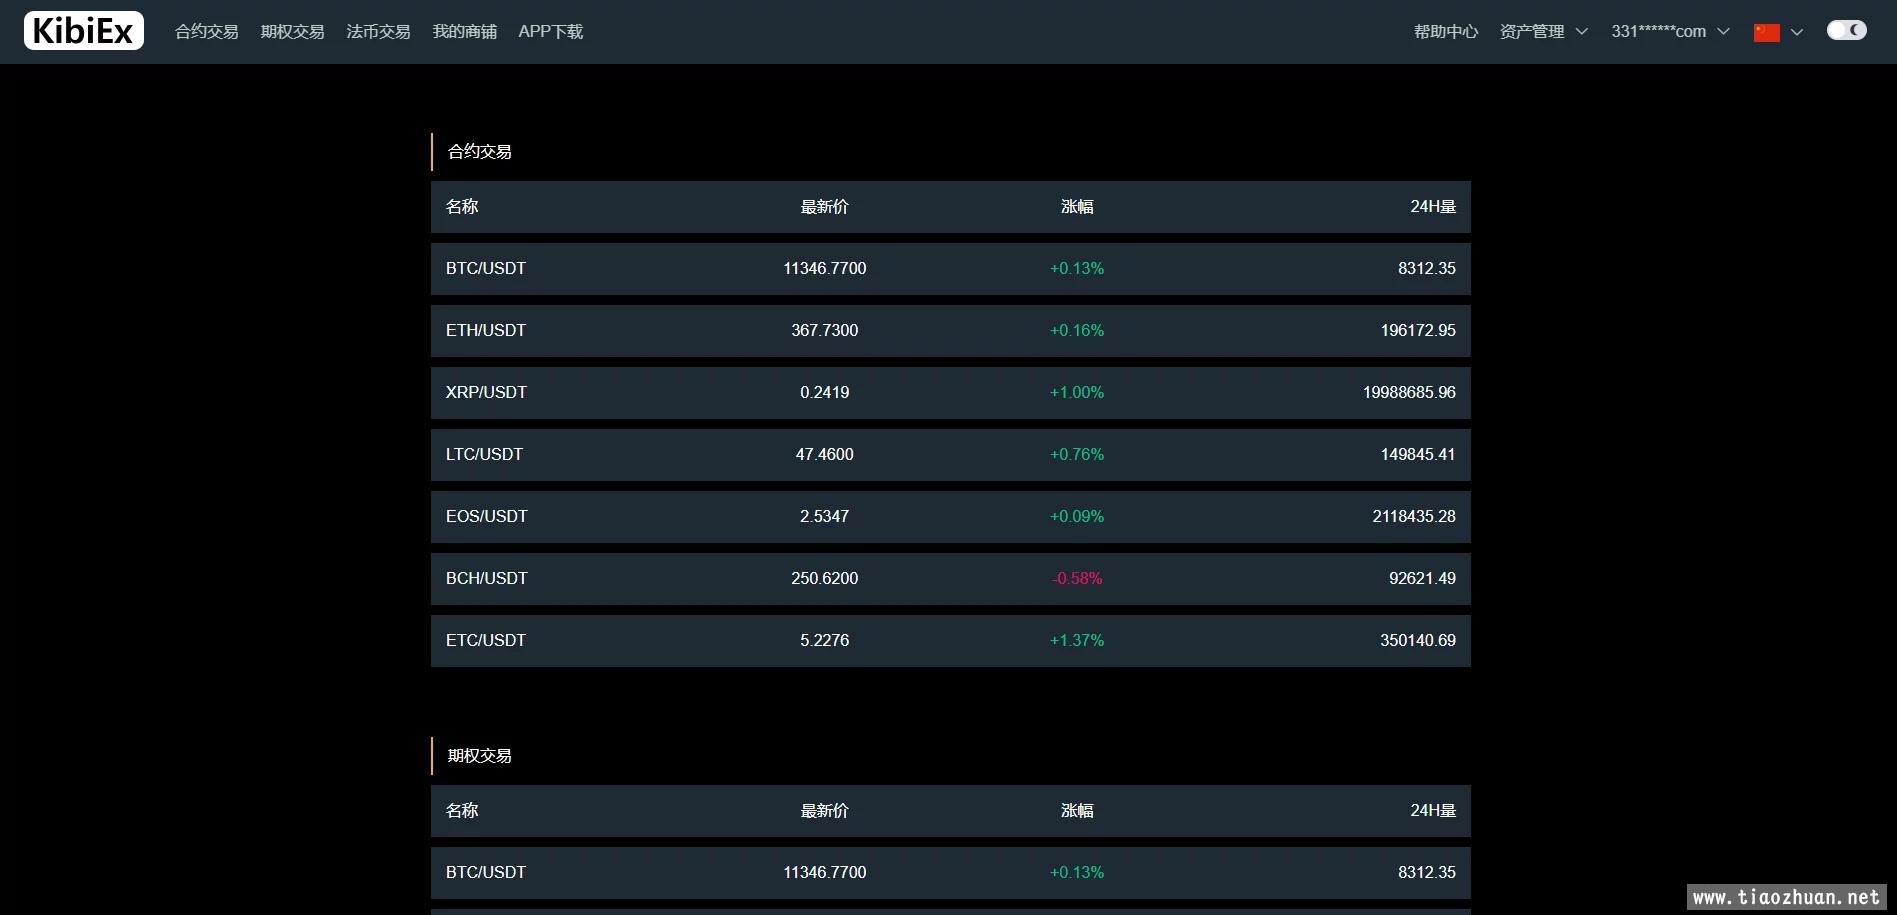Click the +0.09% change value
Image resolution: width=1897 pixels, height=915 pixels.
coord(1077,517)
